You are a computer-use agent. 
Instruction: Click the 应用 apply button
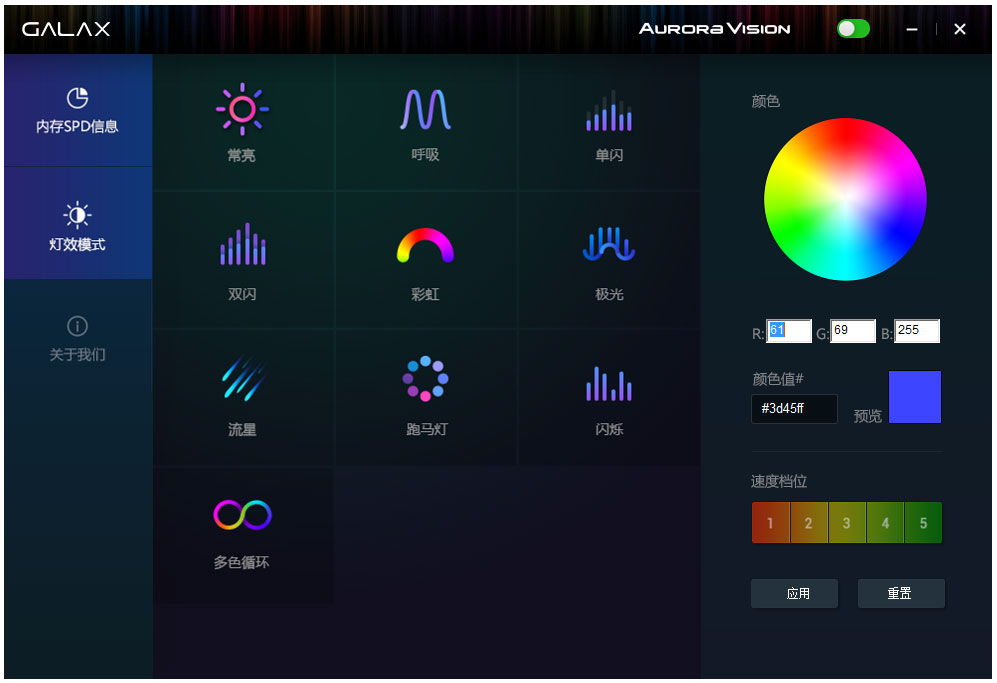(x=797, y=593)
